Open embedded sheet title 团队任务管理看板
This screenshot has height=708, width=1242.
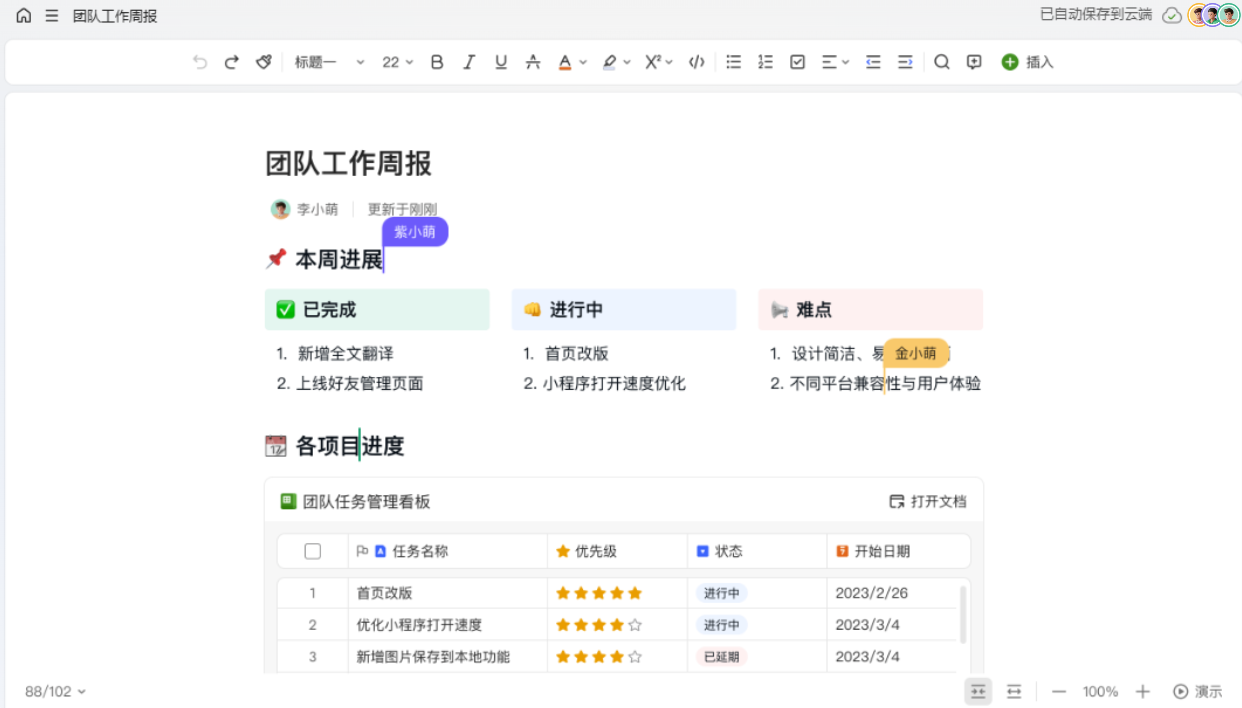point(366,501)
